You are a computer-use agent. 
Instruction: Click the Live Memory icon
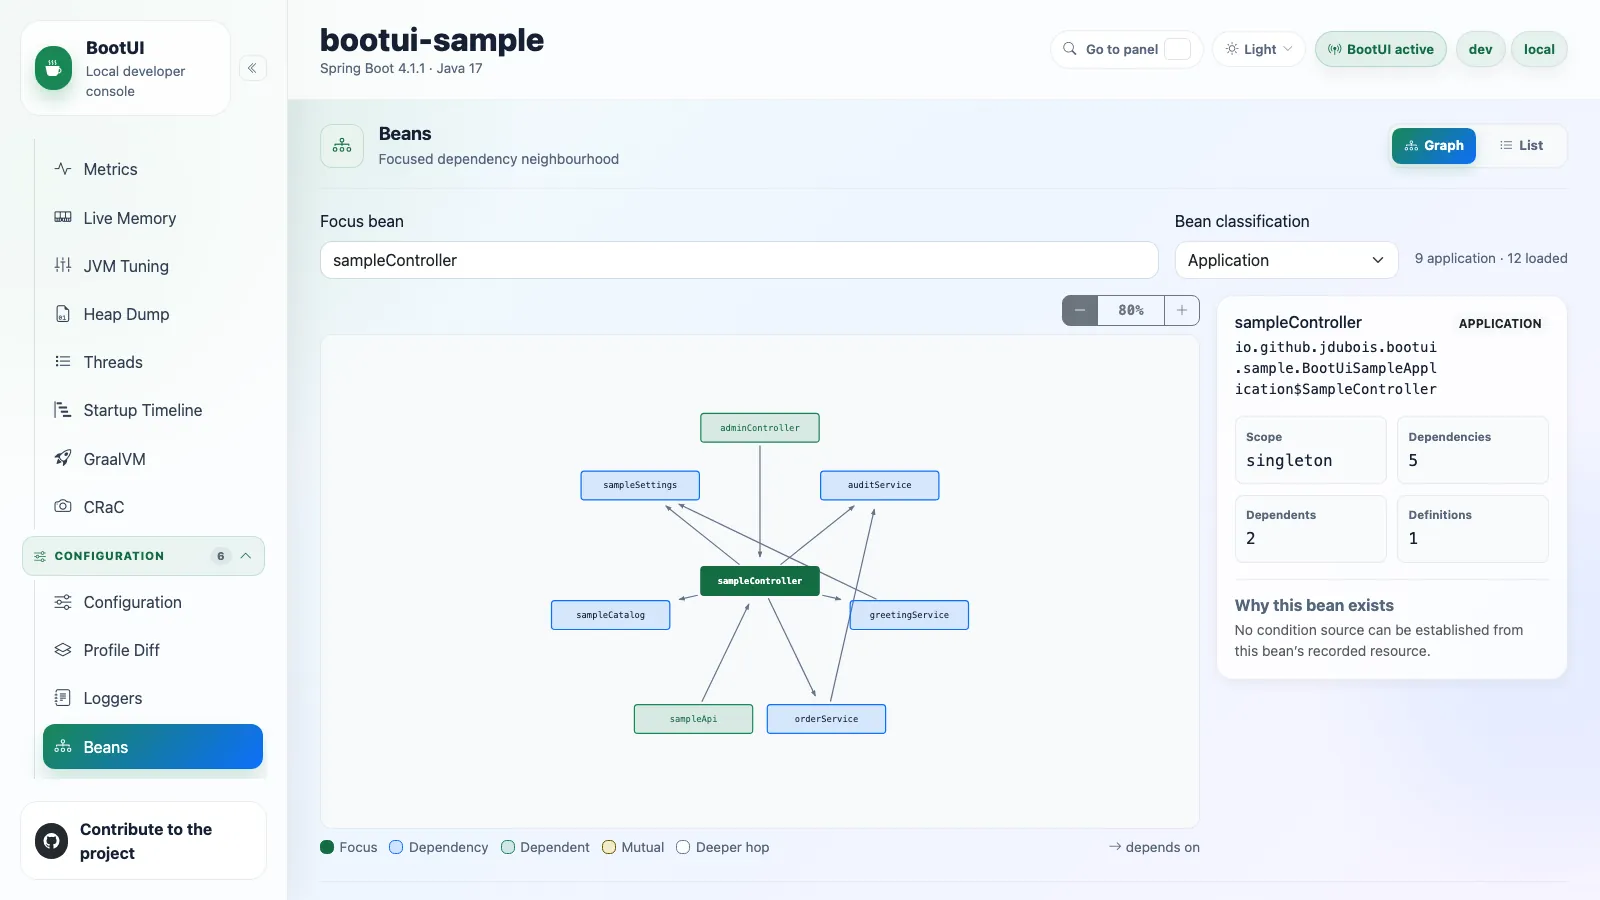pos(63,217)
